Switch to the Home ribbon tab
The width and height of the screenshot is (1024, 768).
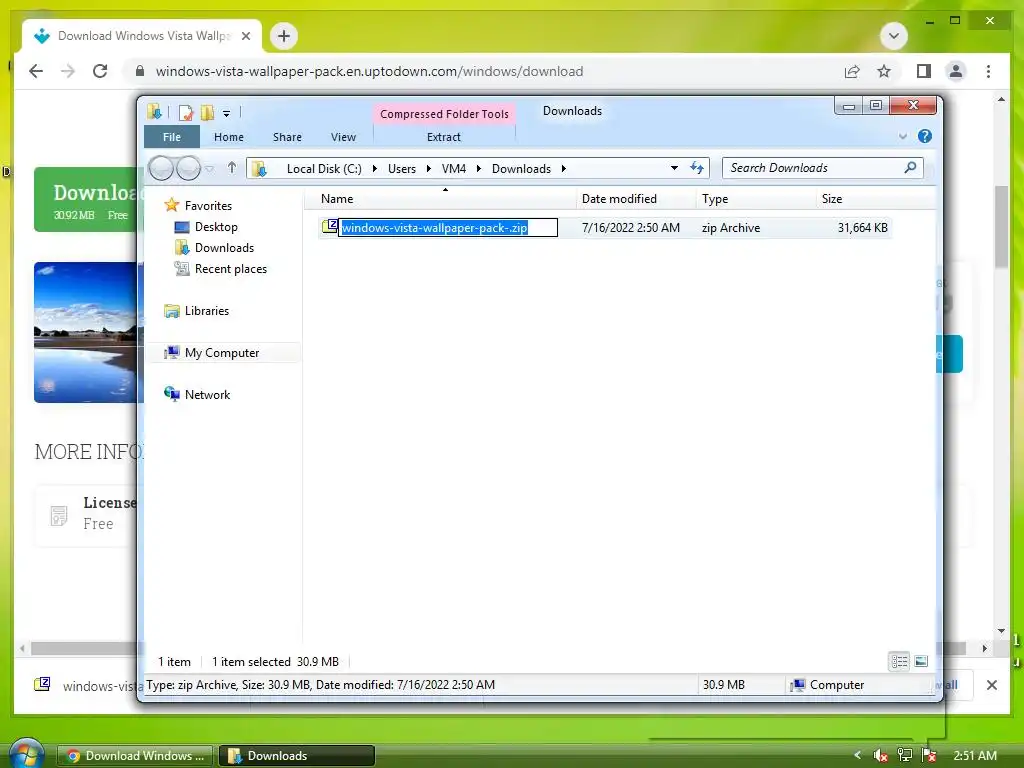[x=229, y=137]
